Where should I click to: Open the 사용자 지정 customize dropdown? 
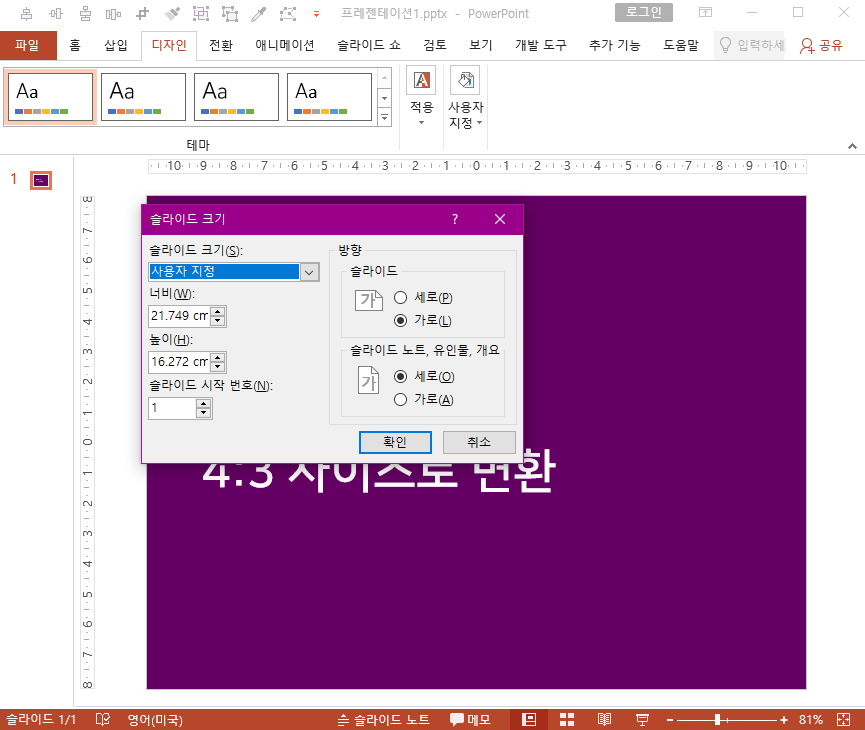tap(466, 98)
